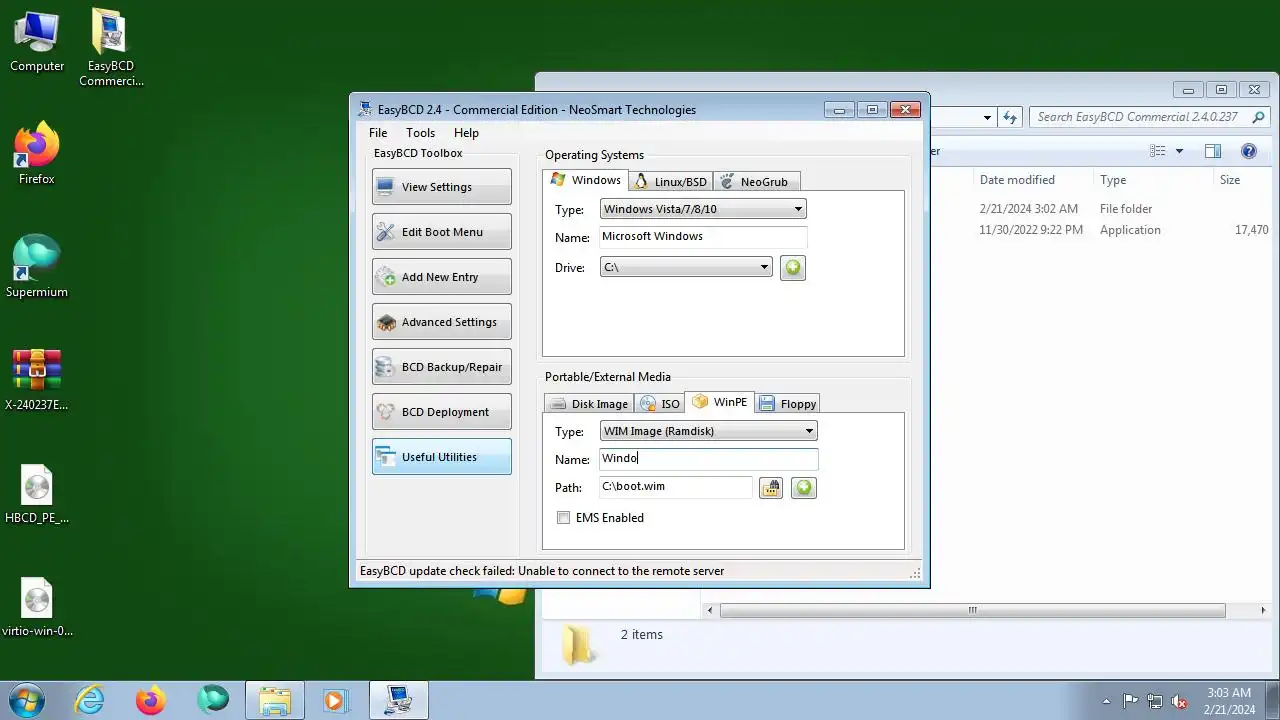Switch to the Linux/BSD tab
1280x720 pixels.
[671, 182]
